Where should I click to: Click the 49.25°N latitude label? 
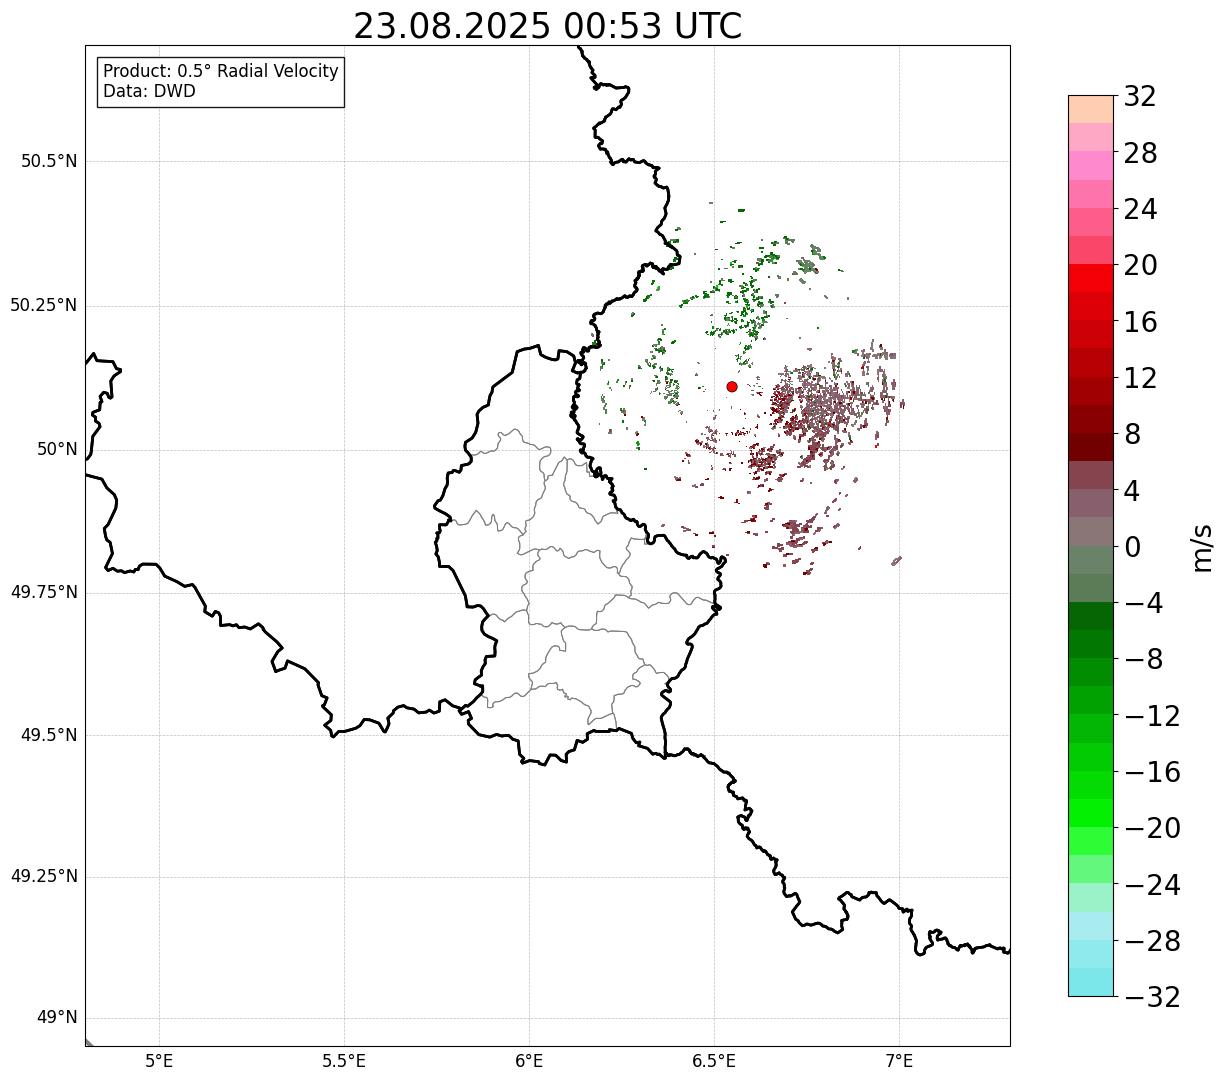pyautogui.click(x=44, y=876)
